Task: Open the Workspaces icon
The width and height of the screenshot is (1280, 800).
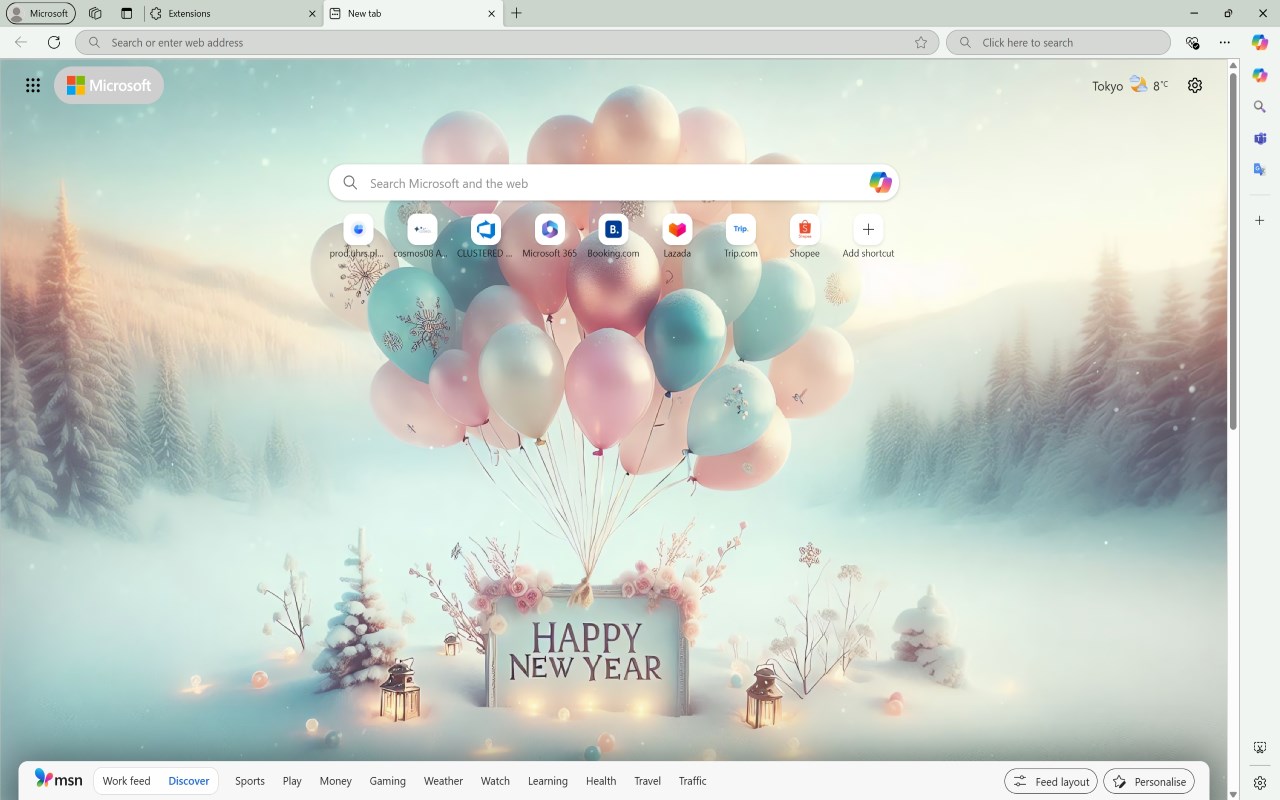Action: [95, 14]
